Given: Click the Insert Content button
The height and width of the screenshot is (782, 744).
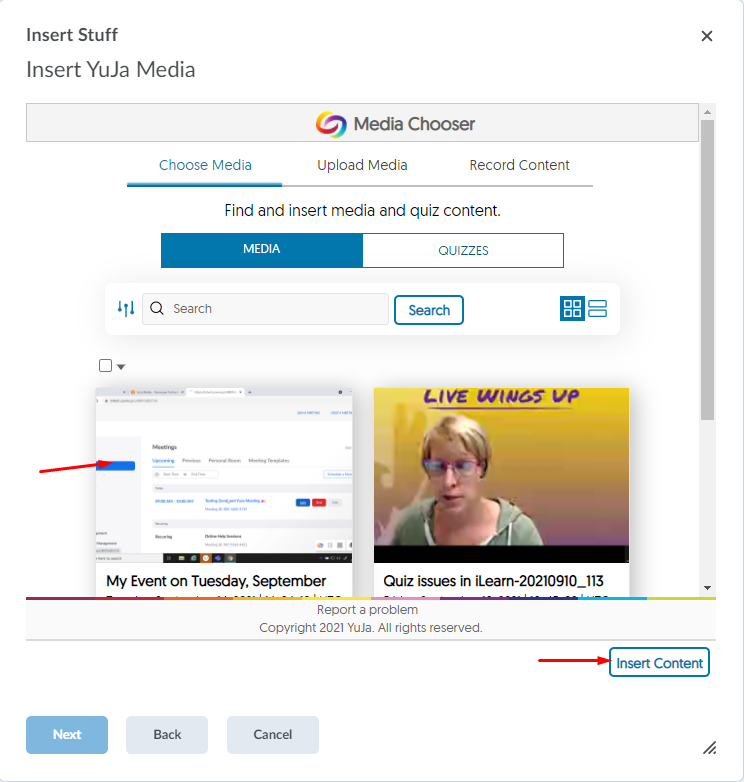Looking at the screenshot, I should pos(659,663).
